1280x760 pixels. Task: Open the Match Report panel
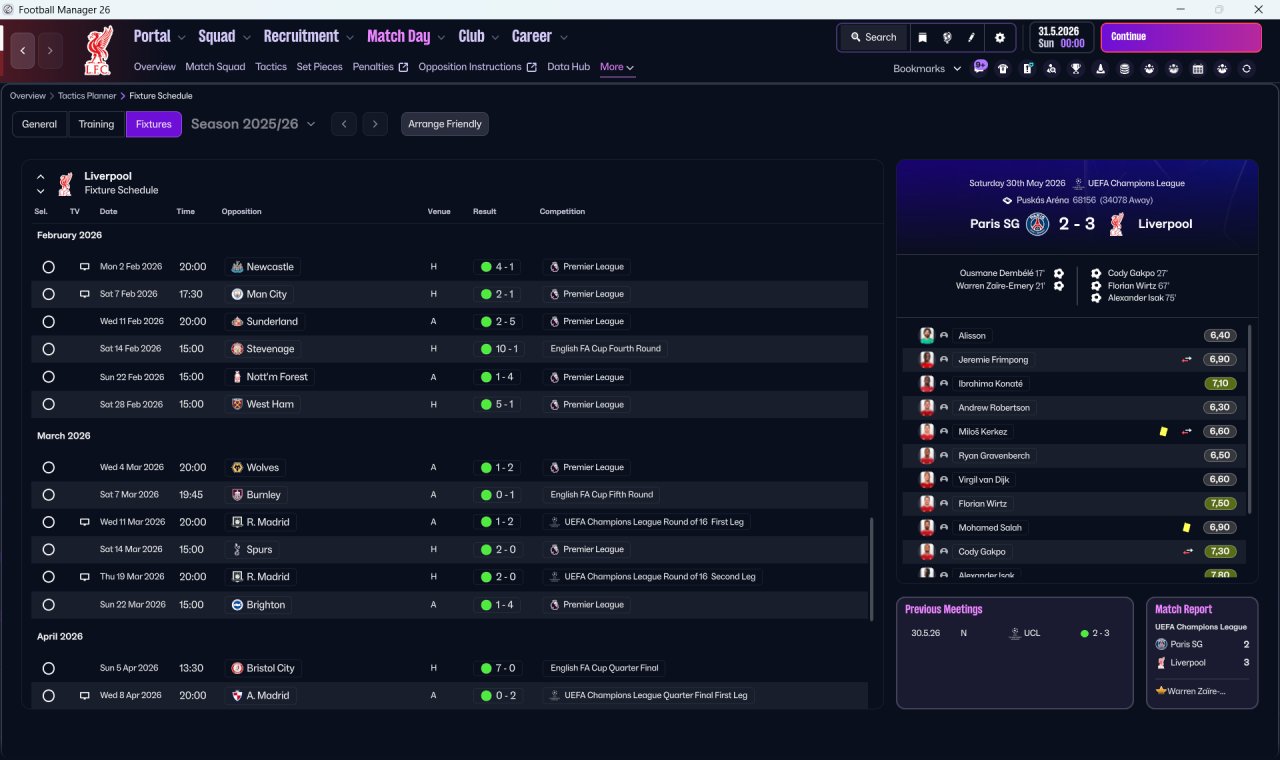[x=1202, y=653]
